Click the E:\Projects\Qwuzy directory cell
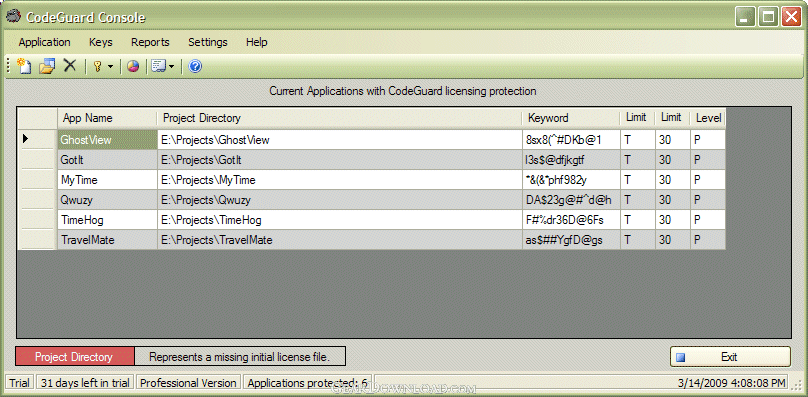This screenshot has width=808, height=397. click(340, 200)
